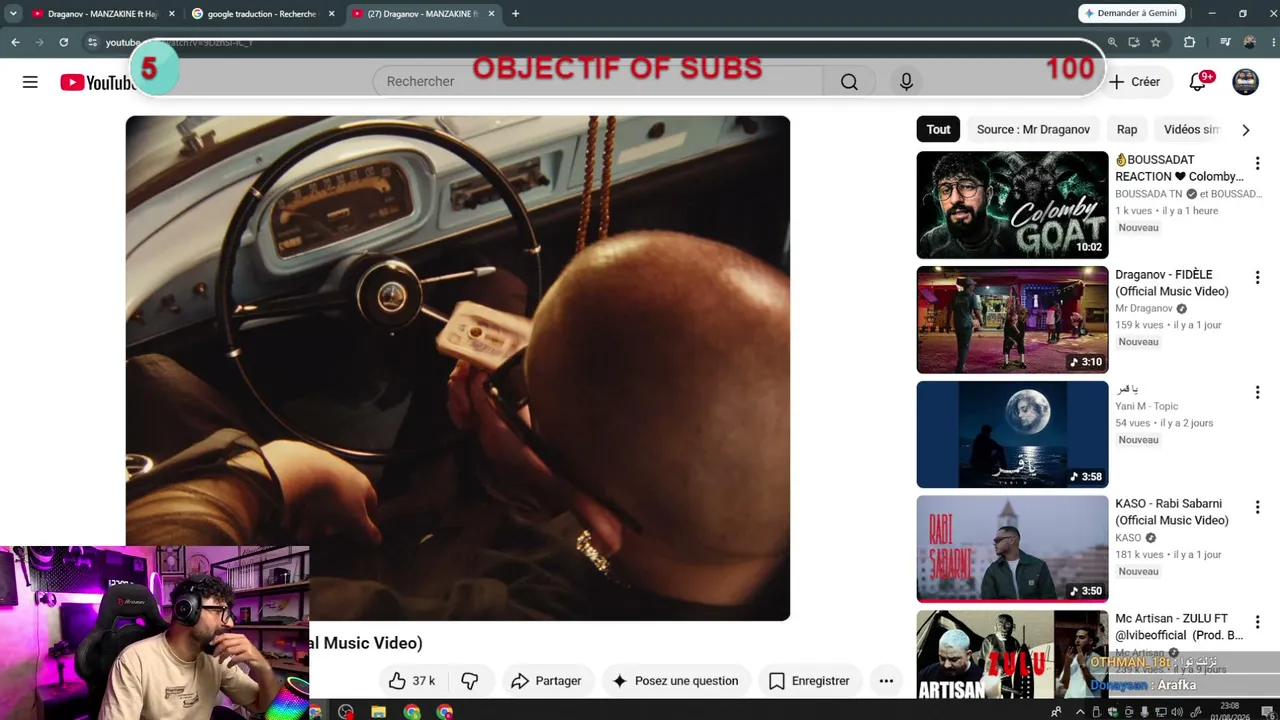Screen dimensions: 1280x720
Task: Open options menu for BOUSSADAT REACTION video
Action: coord(1257,163)
